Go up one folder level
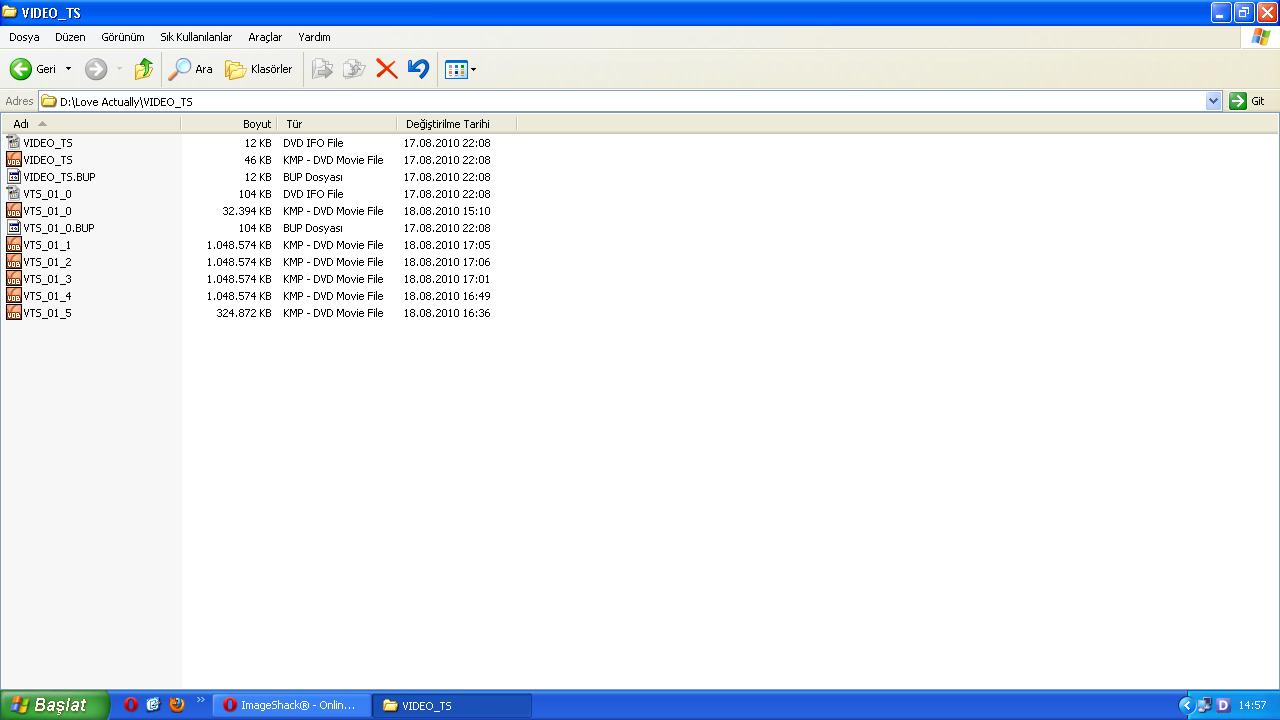1280x720 pixels. 144,69
